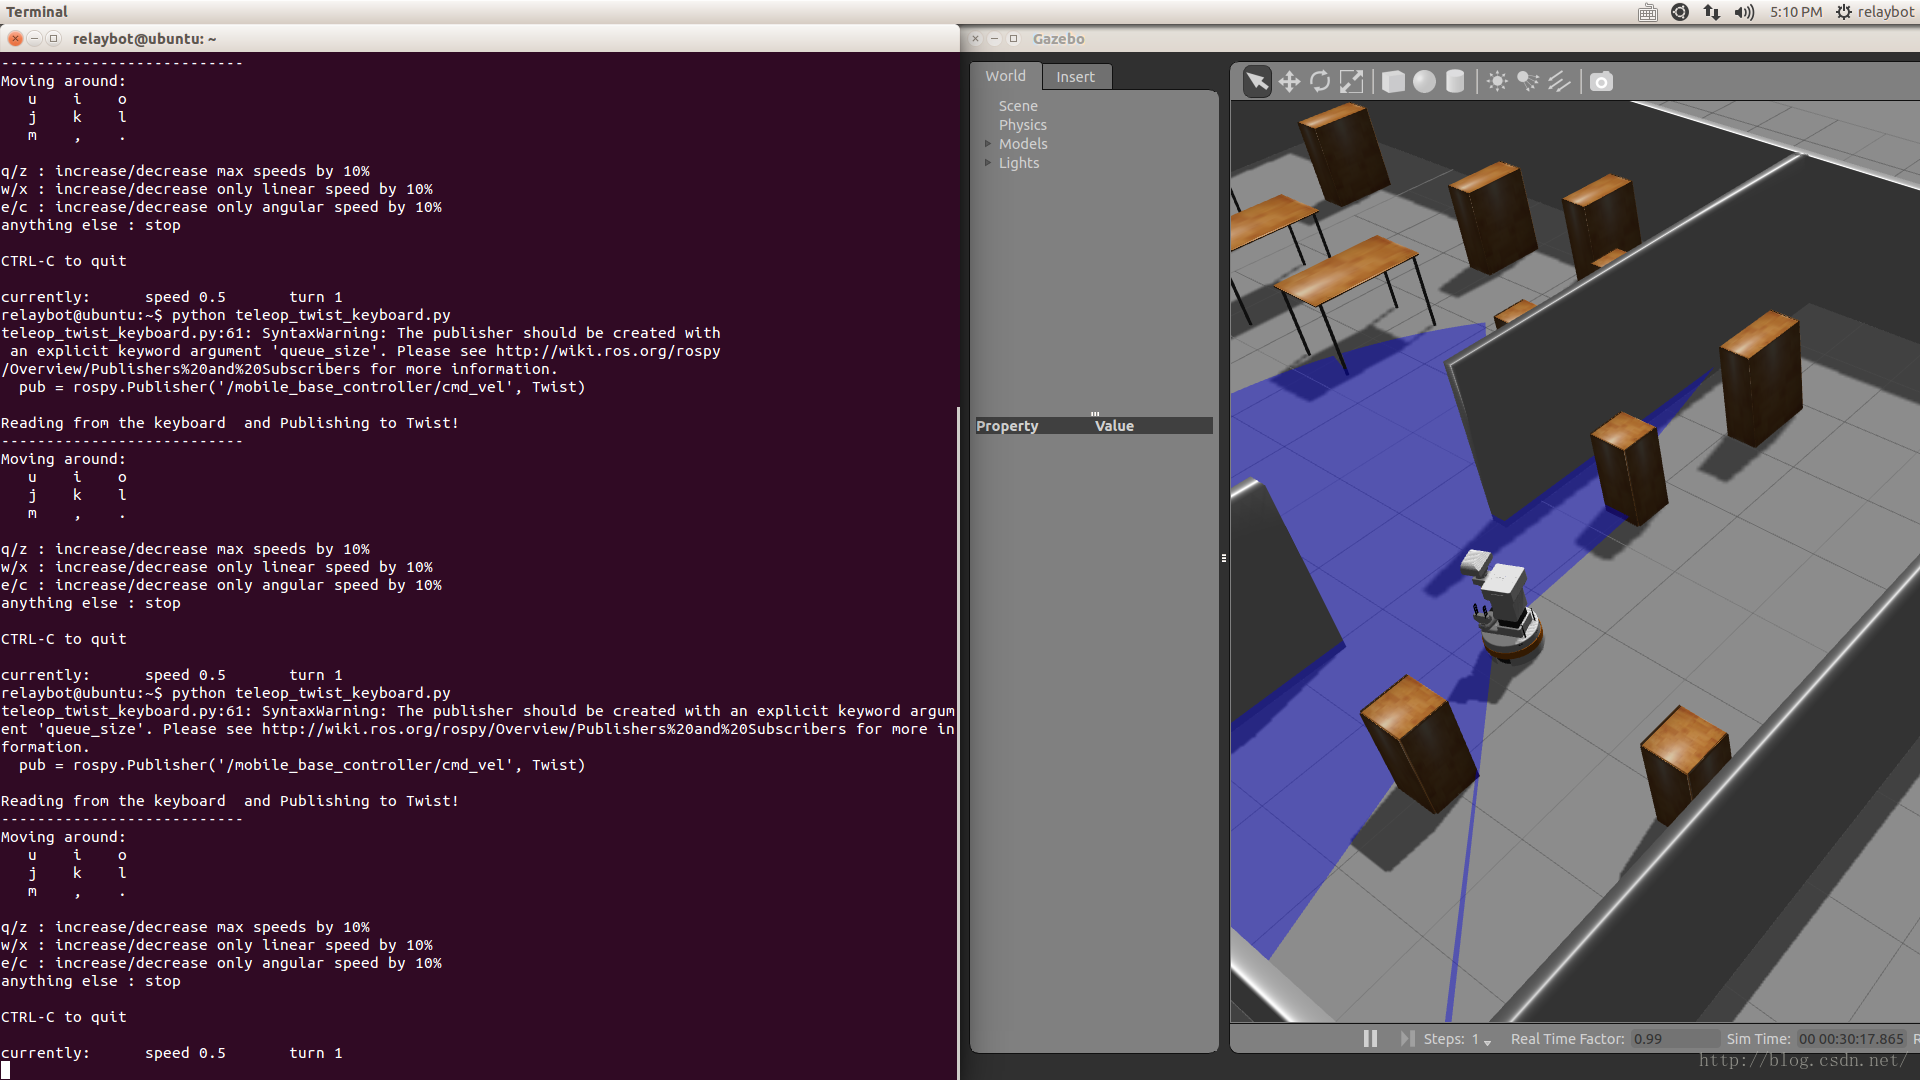Step the simulation forward once

tap(1407, 1039)
